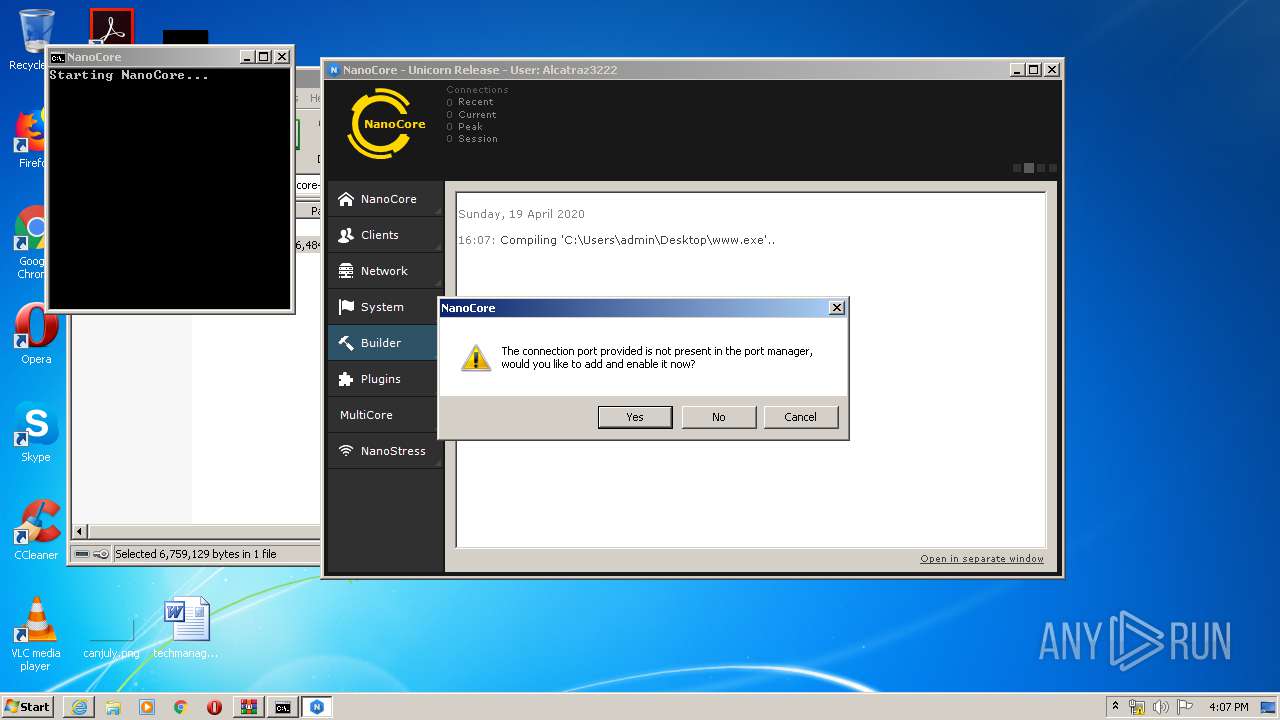
Task: Switch to WinRAR taskbar button
Action: pyautogui.click(x=249, y=707)
